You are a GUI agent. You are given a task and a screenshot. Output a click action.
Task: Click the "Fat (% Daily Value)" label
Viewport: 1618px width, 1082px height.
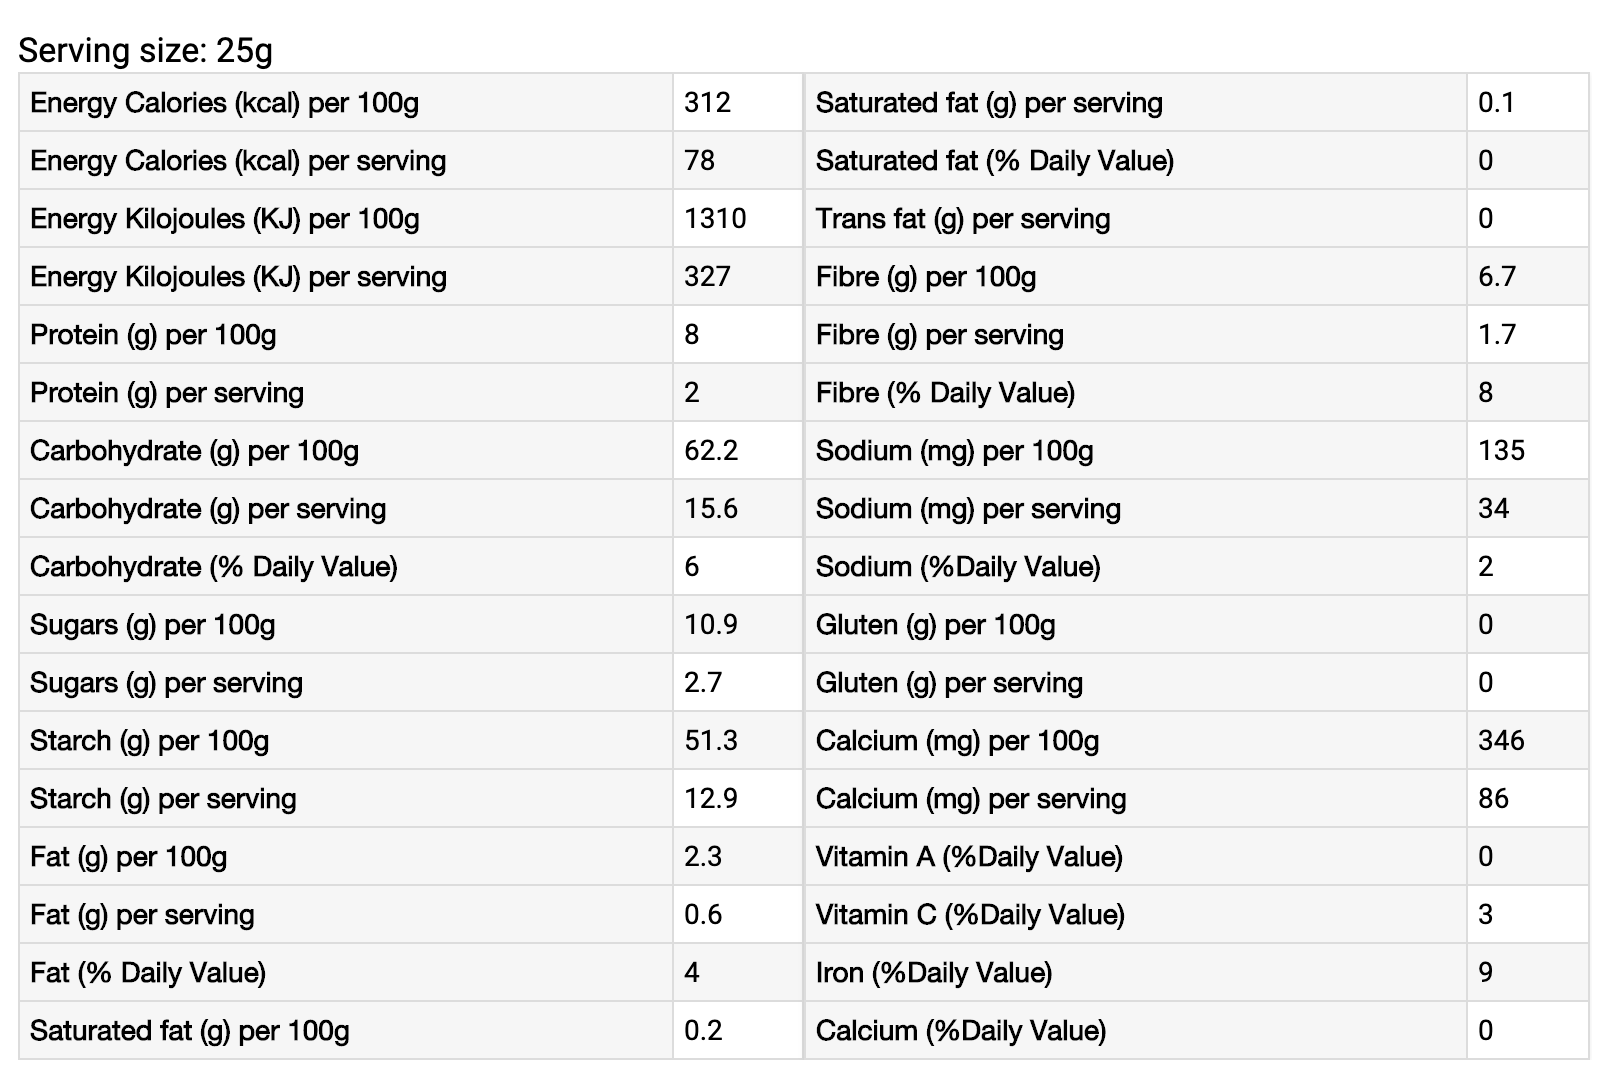pyautogui.click(x=148, y=972)
